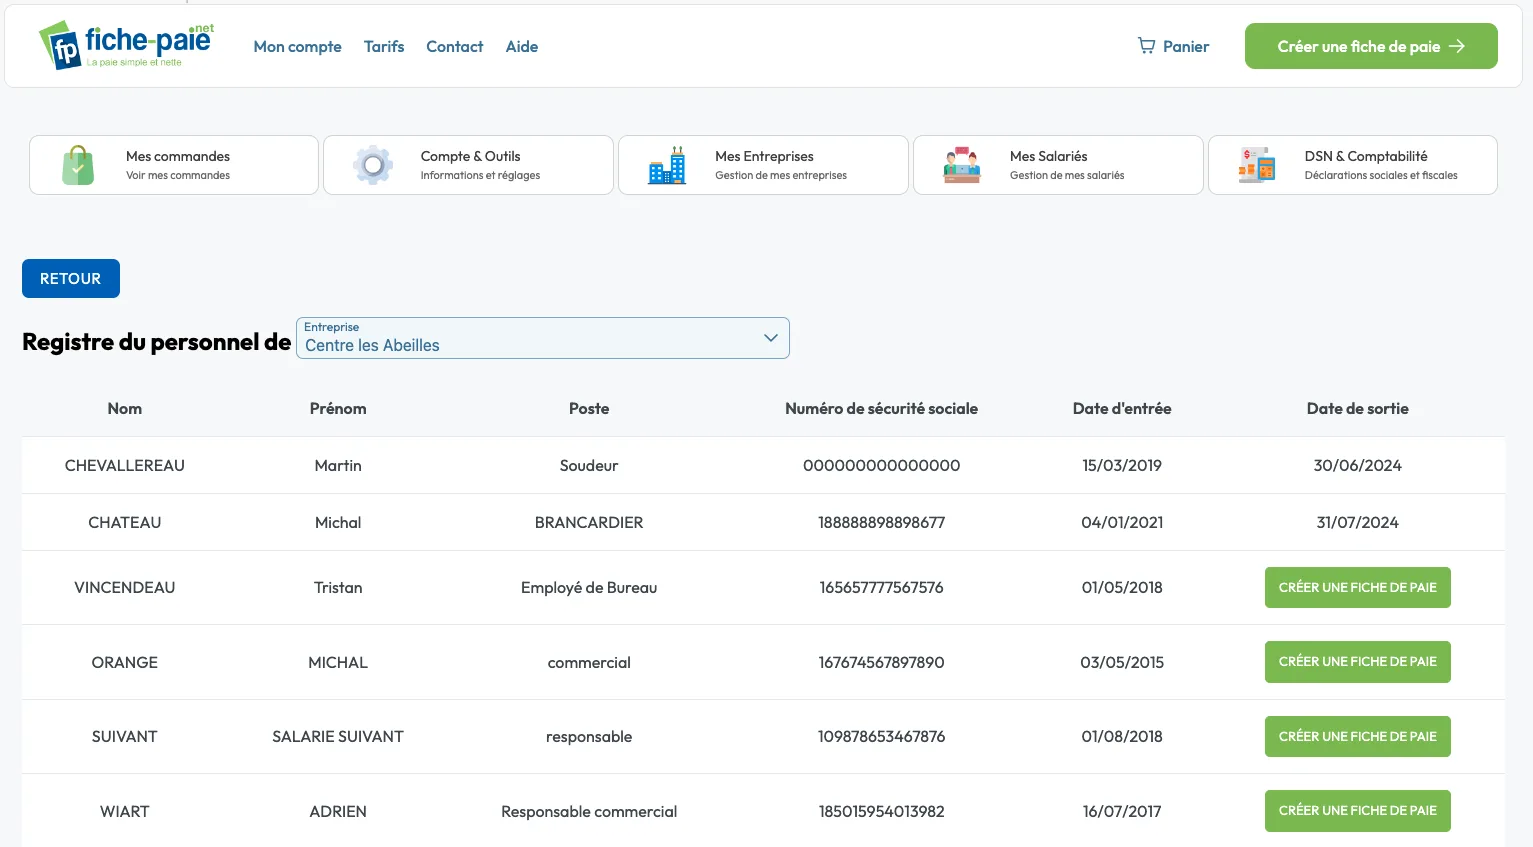Click the fiche-paie.net logo
The height and width of the screenshot is (847, 1533).
[126, 46]
